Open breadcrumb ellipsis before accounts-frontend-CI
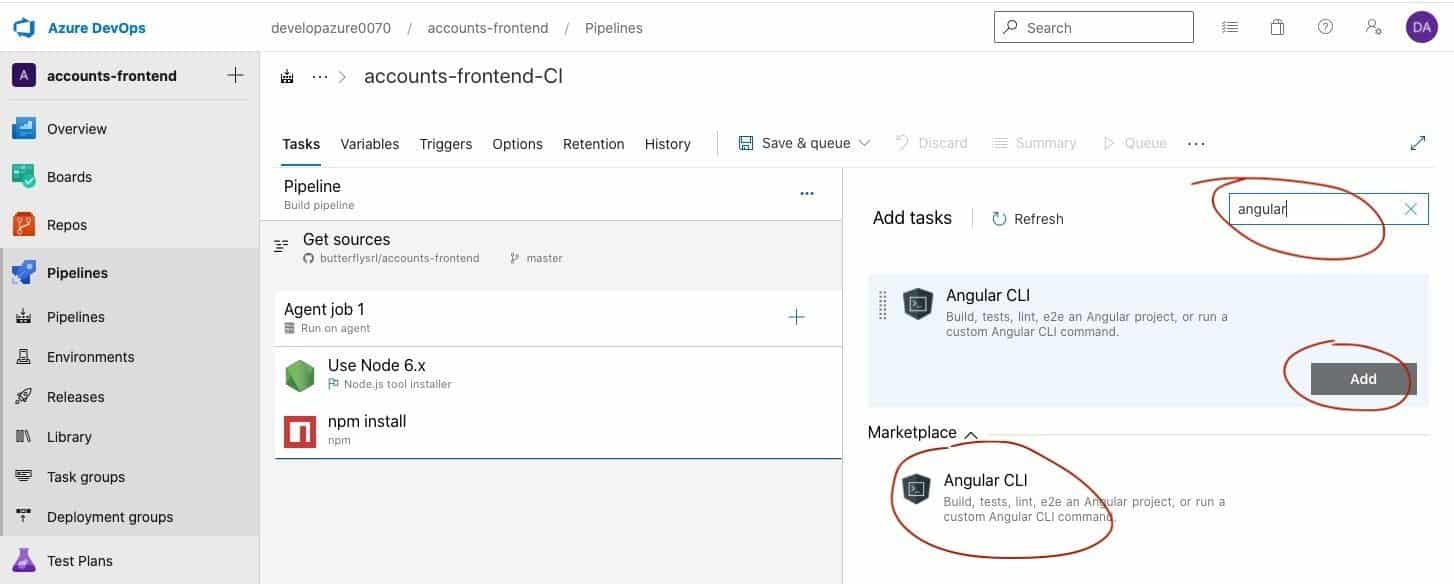This screenshot has height=584, width=1454. 320,76
